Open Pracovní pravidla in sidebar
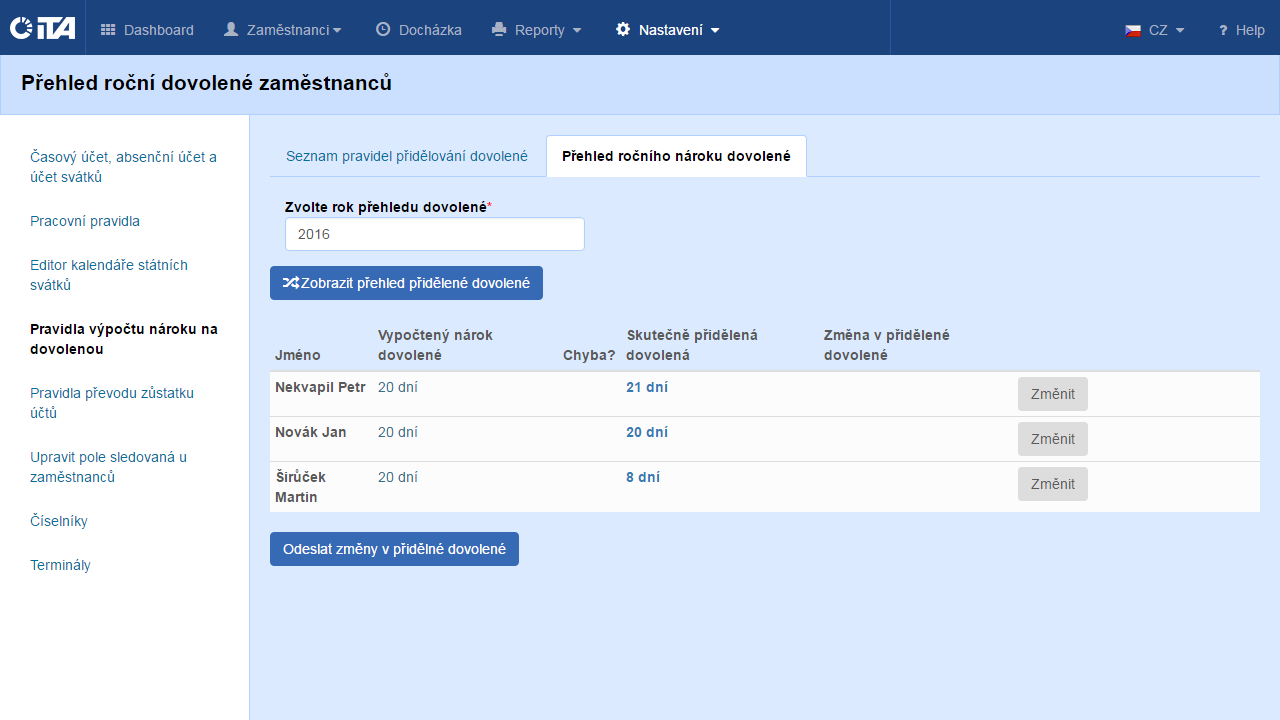1280x720 pixels. 85,221
